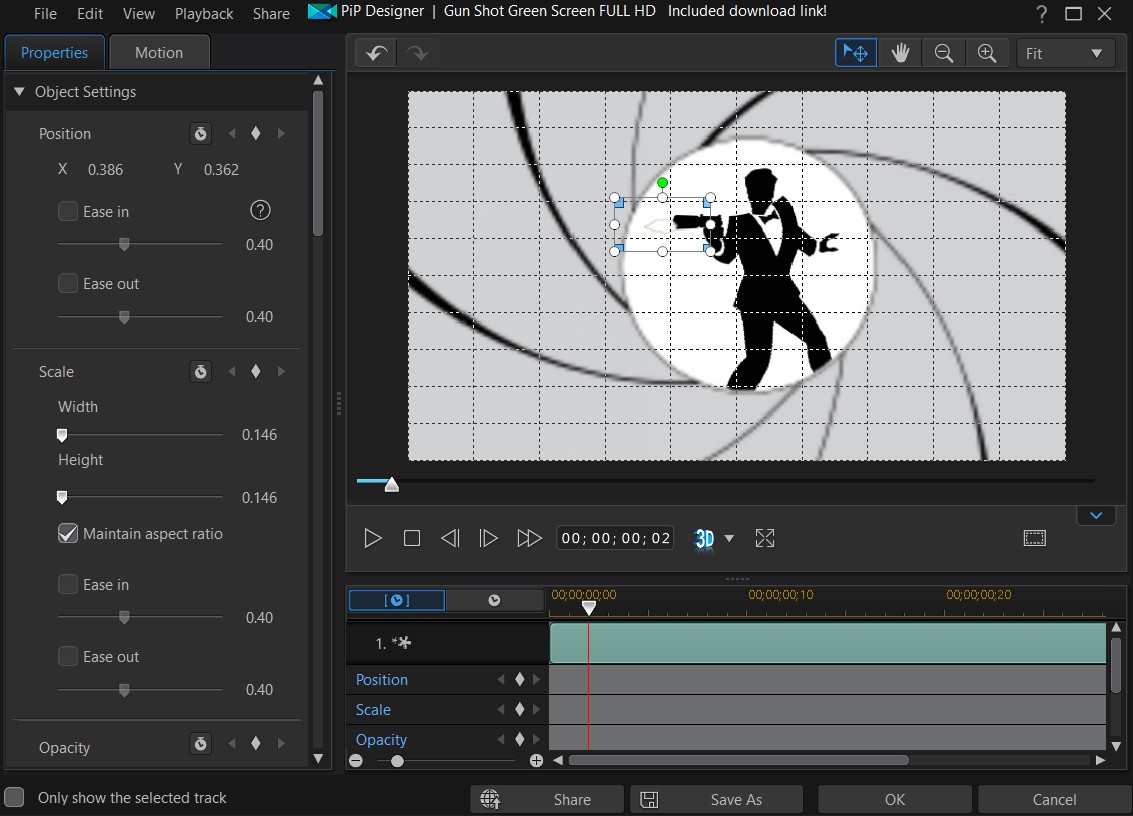
Task: Click the zoom out magnifier
Action: [944, 53]
